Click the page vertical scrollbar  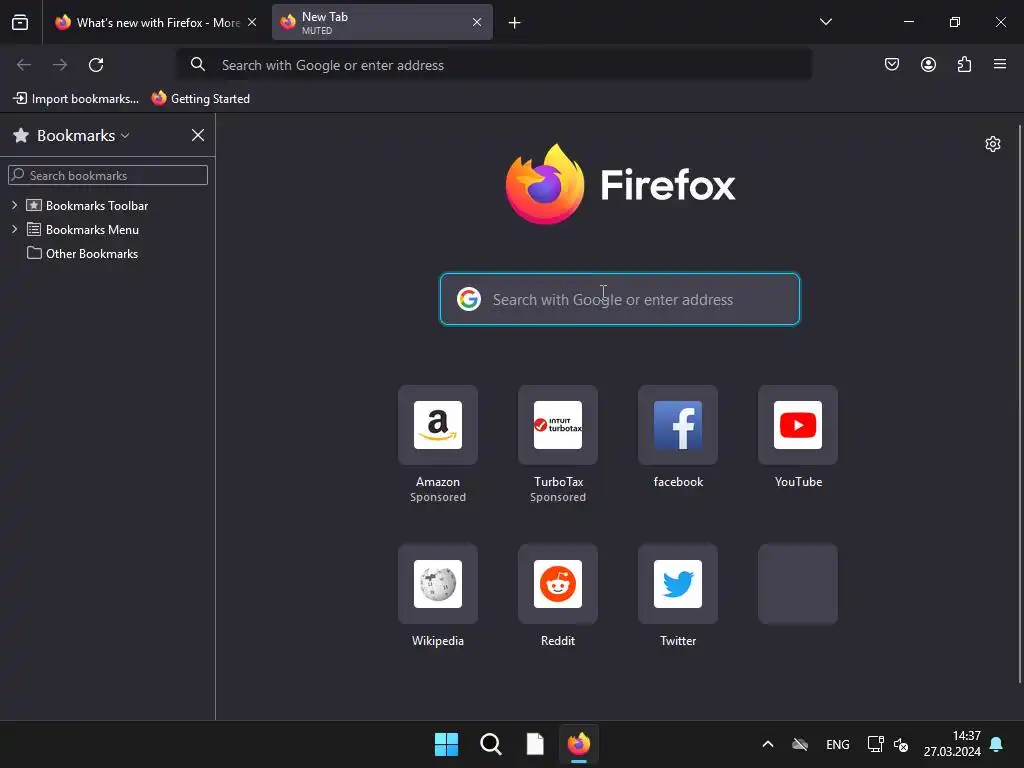pos(1019,404)
